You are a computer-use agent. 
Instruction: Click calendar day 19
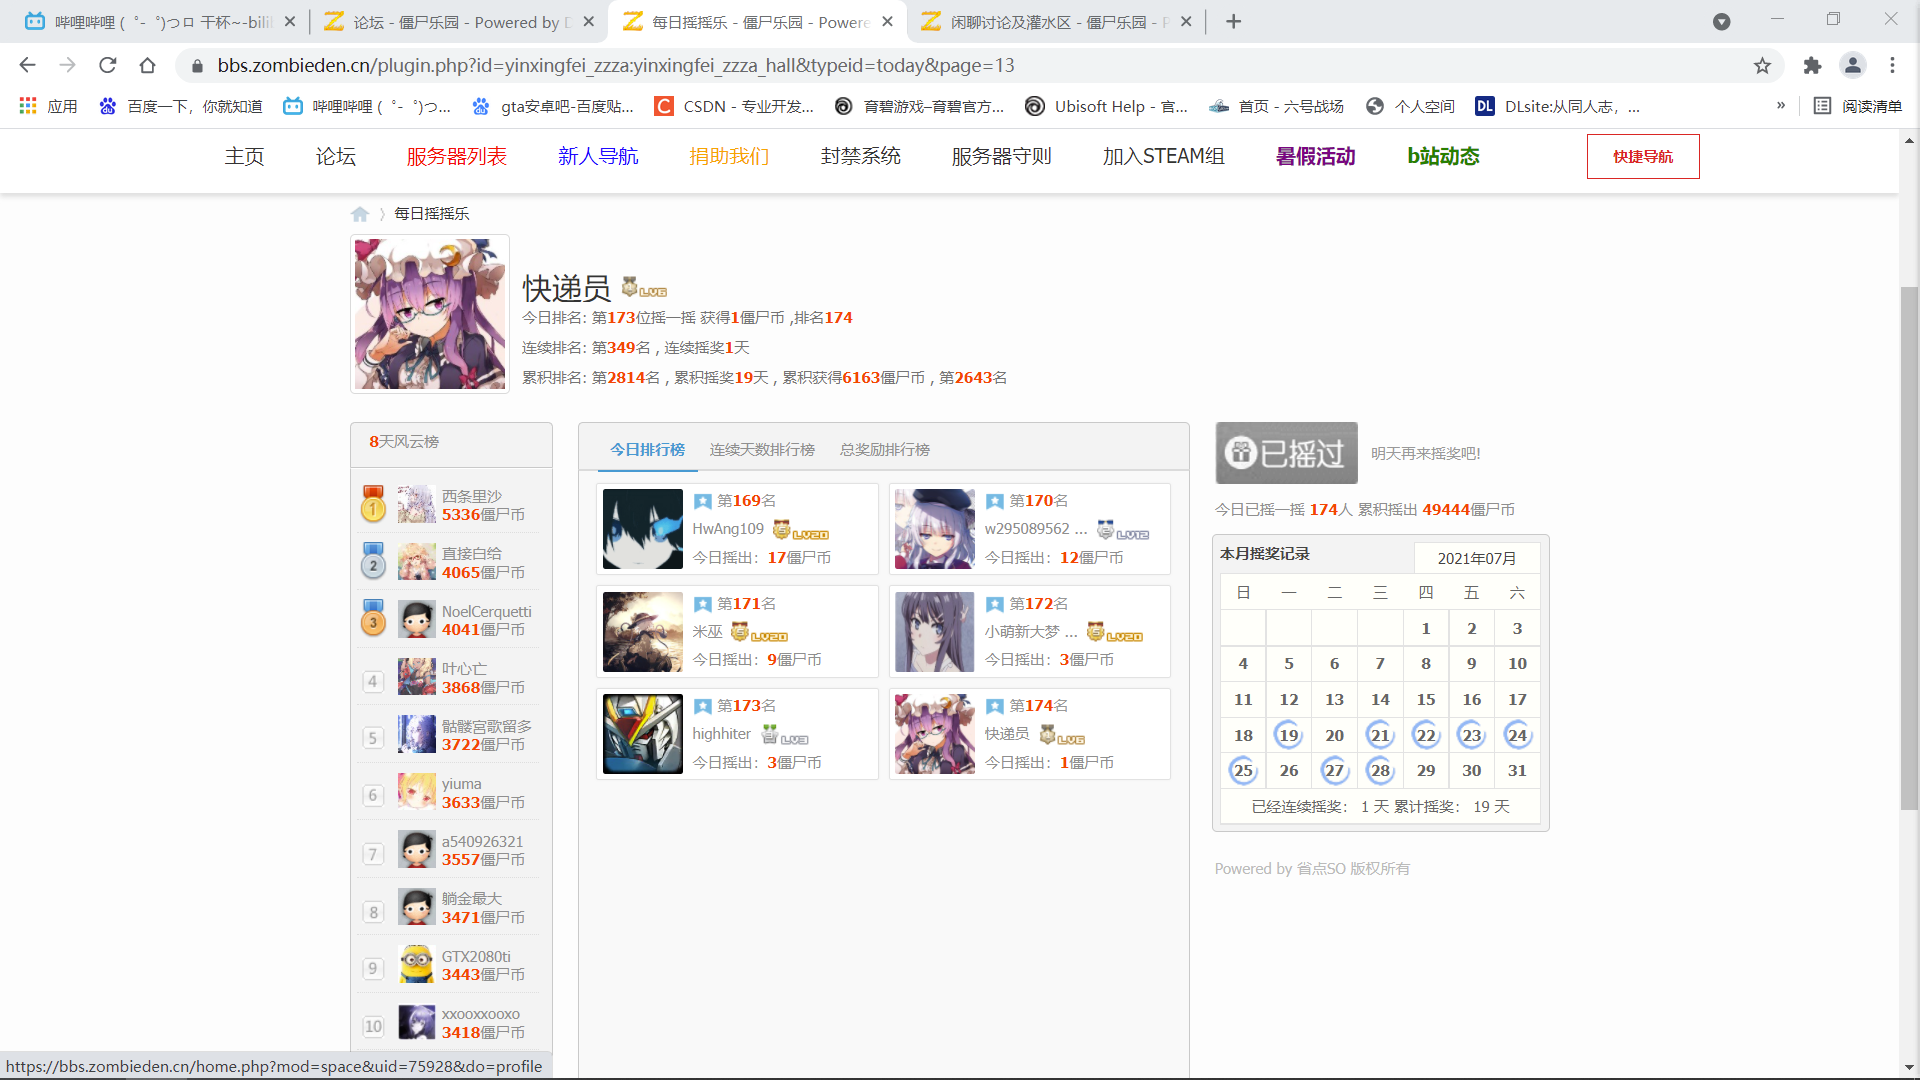1289,735
